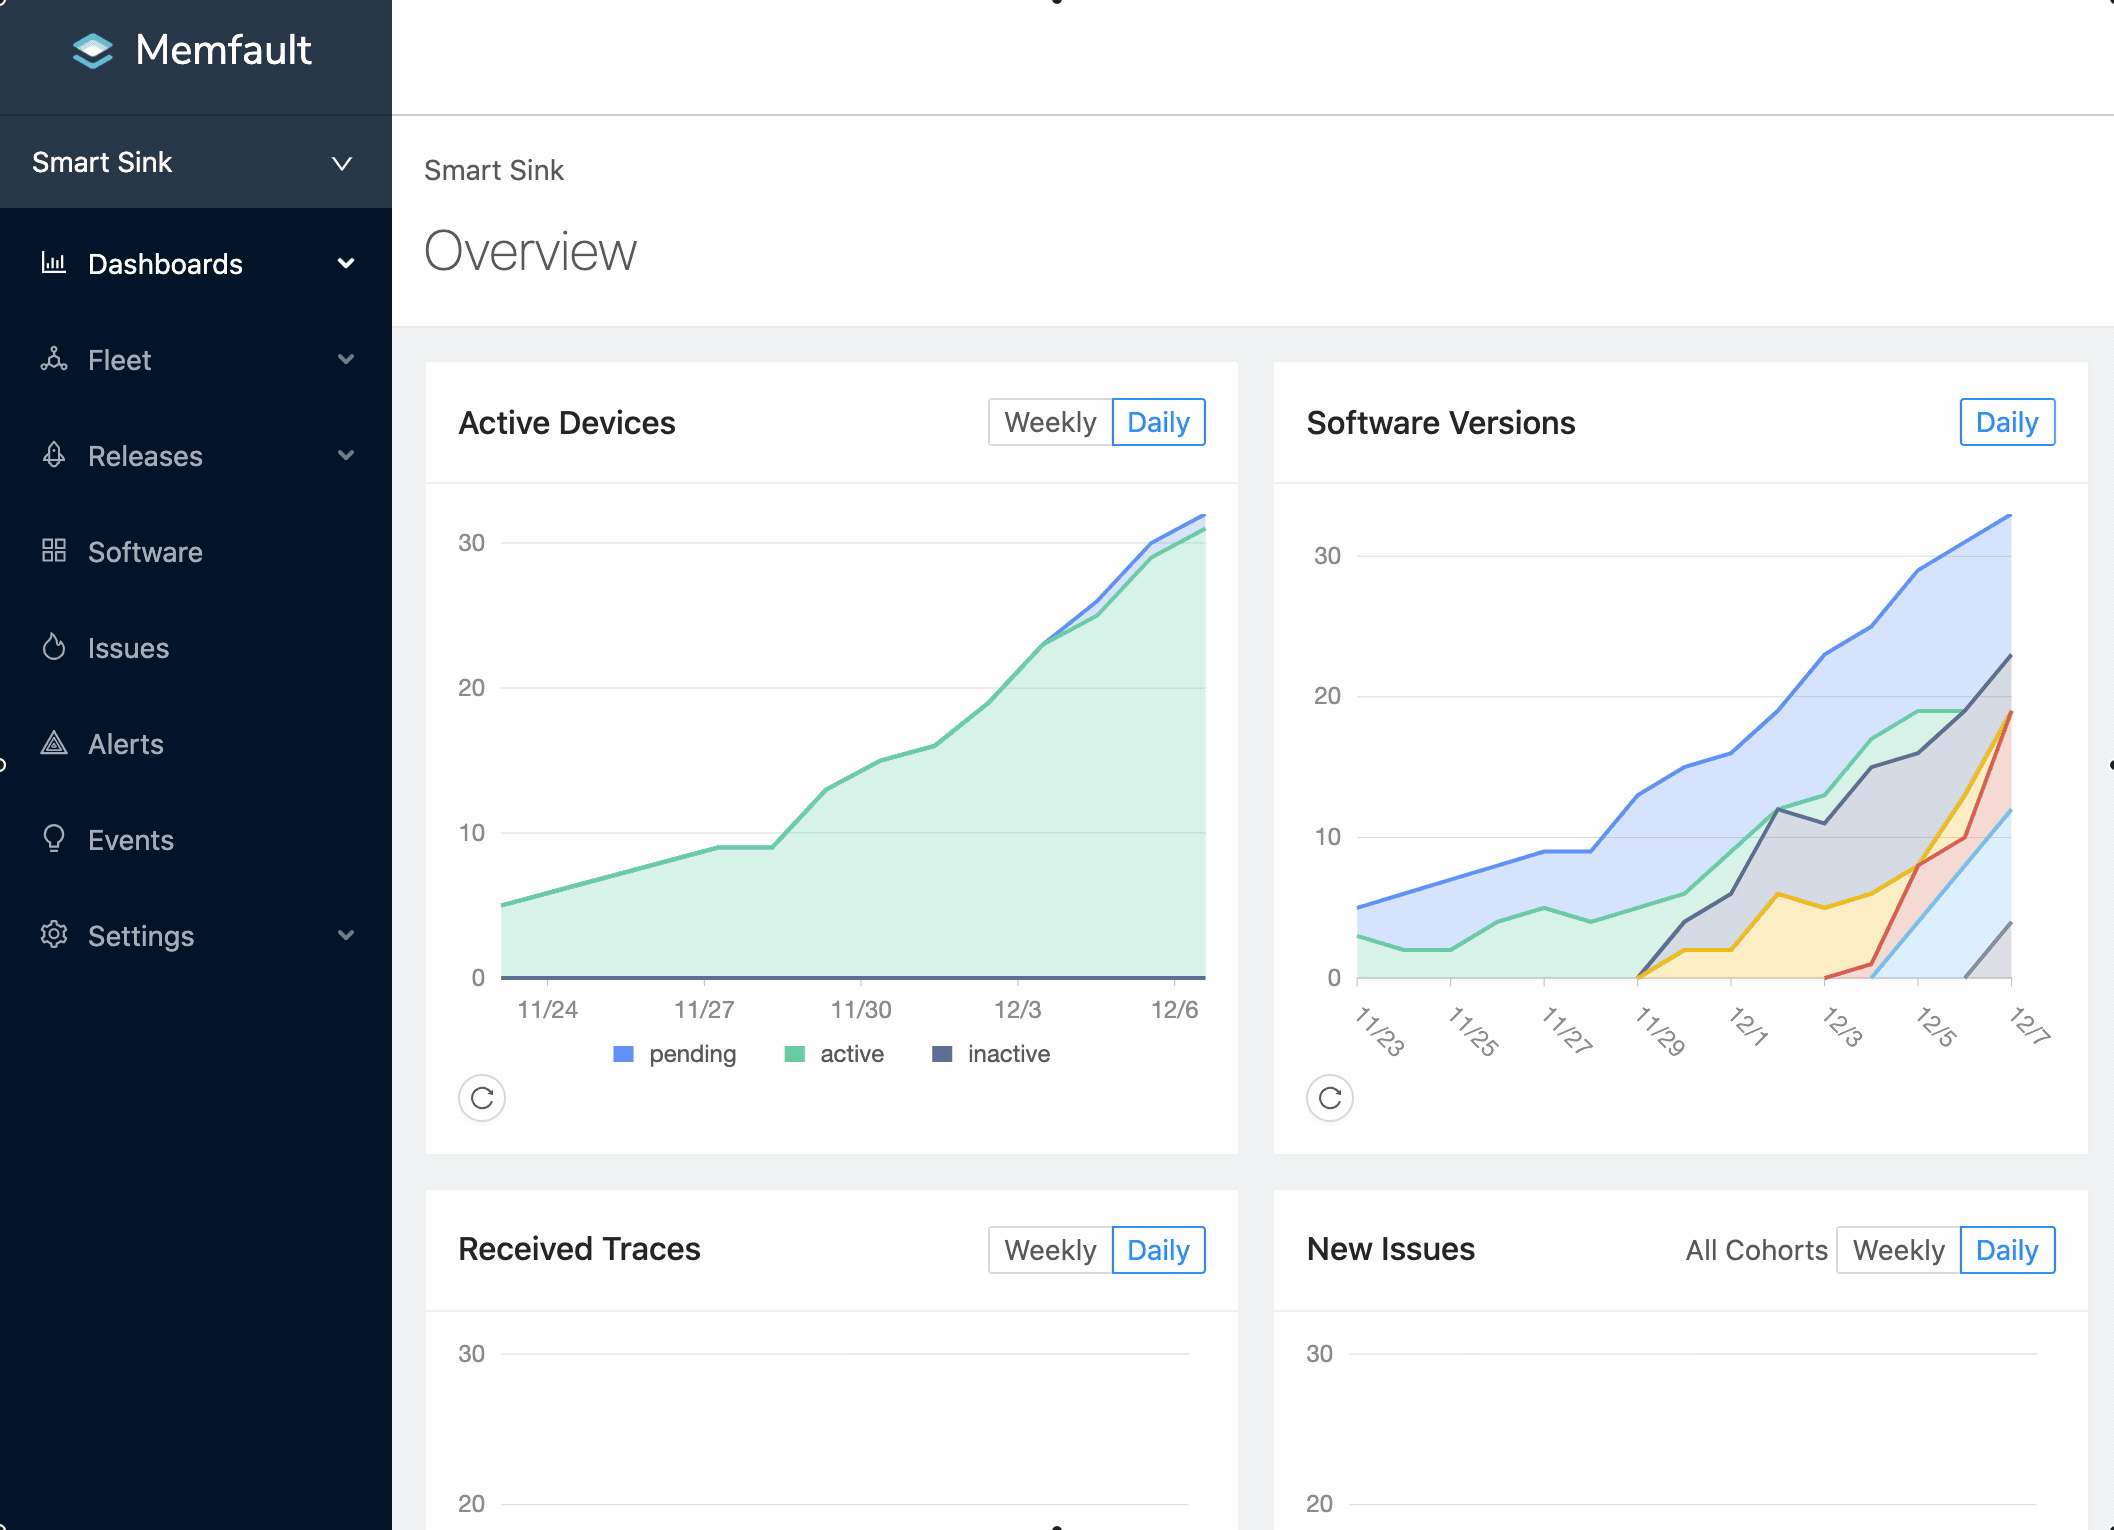Click the Smart Sink breadcrumb link
The height and width of the screenshot is (1530, 2114).
pyautogui.click(x=494, y=170)
